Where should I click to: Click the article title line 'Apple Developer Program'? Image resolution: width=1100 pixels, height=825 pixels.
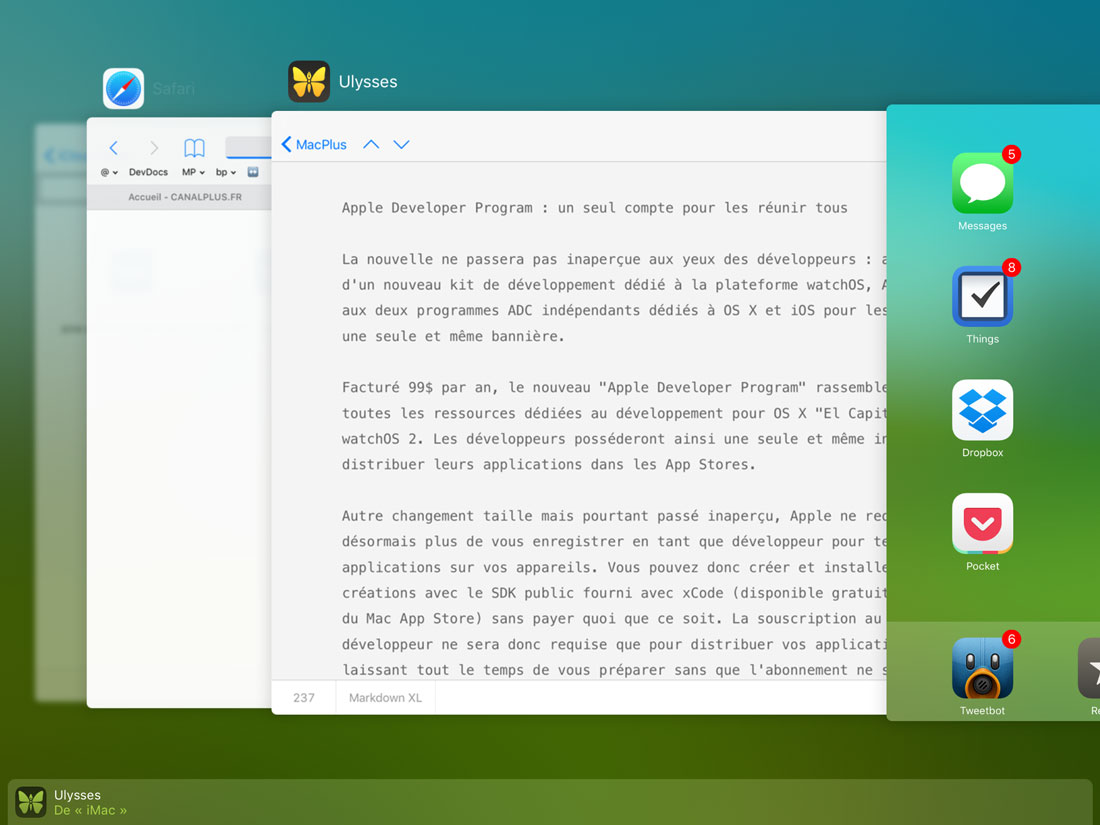pyautogui.click(x=595, y=208)
